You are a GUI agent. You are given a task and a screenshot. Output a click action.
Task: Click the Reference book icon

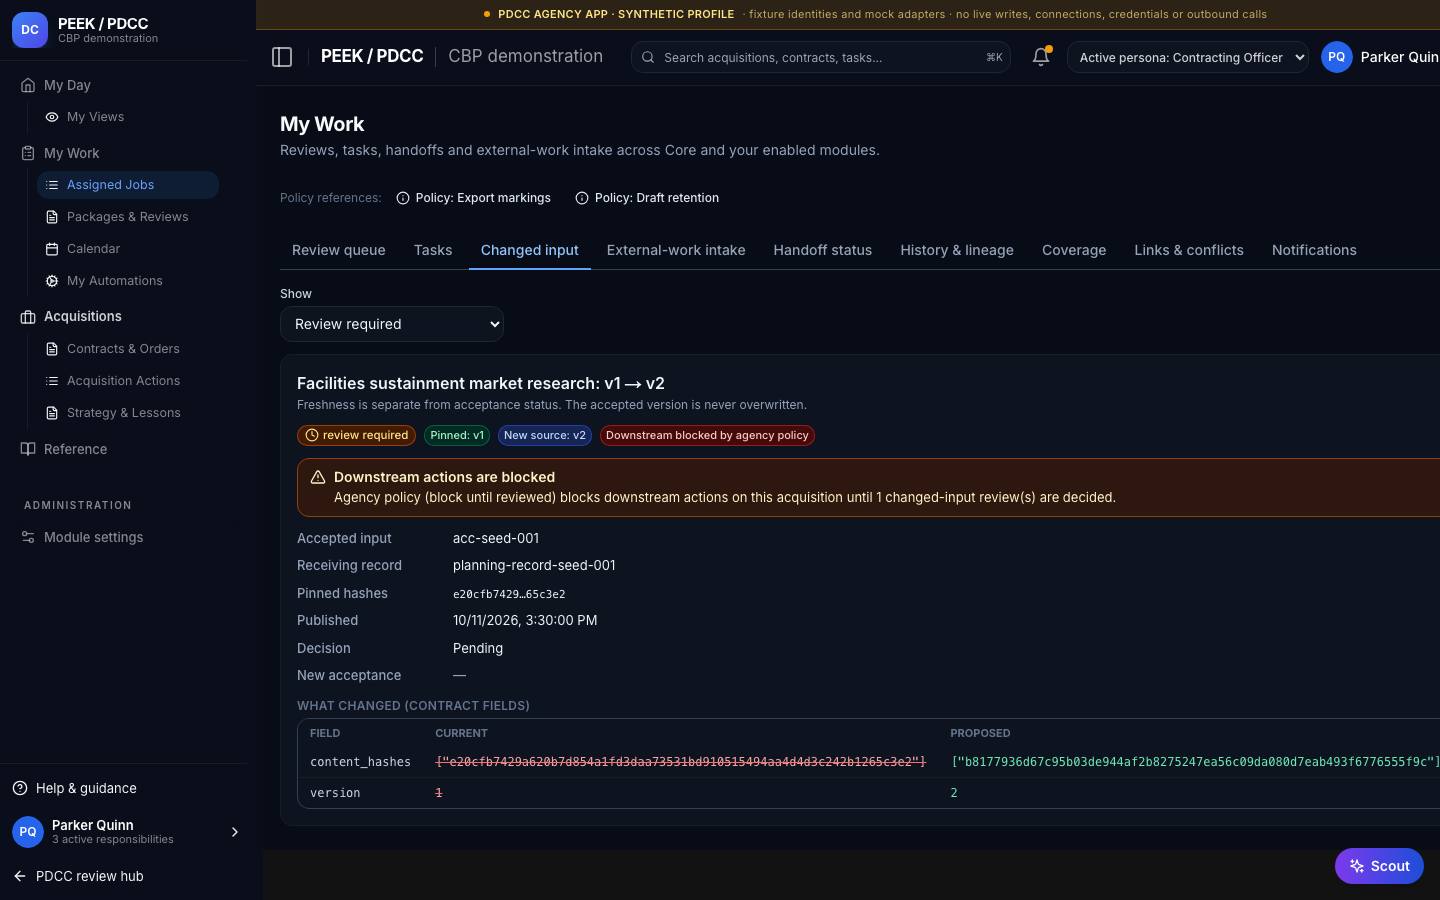point(28,449)
